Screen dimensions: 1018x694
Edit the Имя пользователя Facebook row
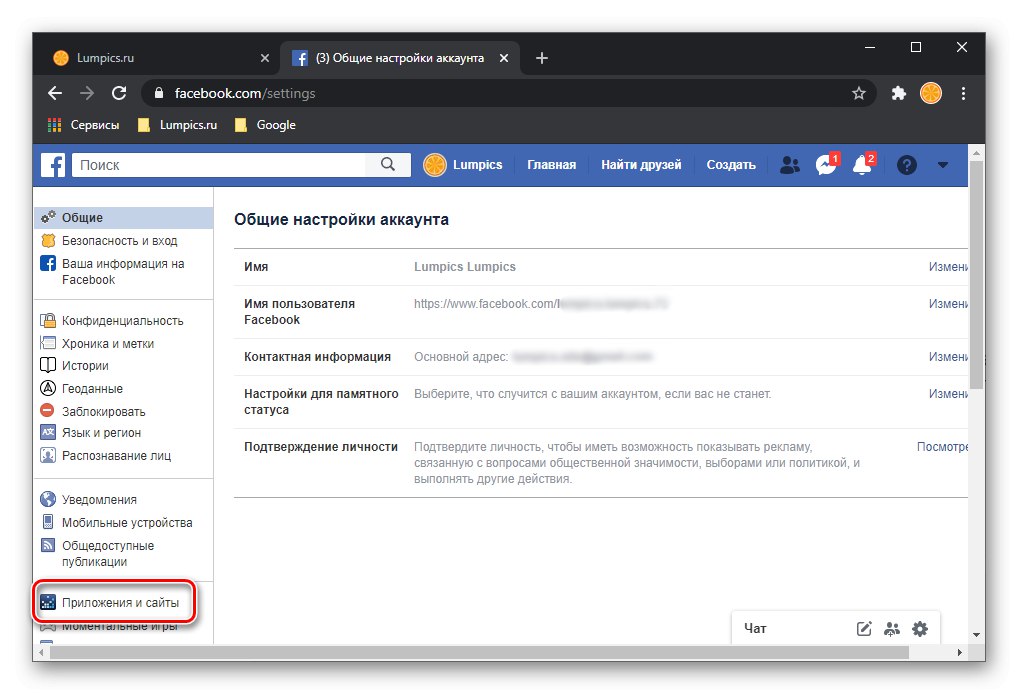pyautogui.click(x=948, y=304)
